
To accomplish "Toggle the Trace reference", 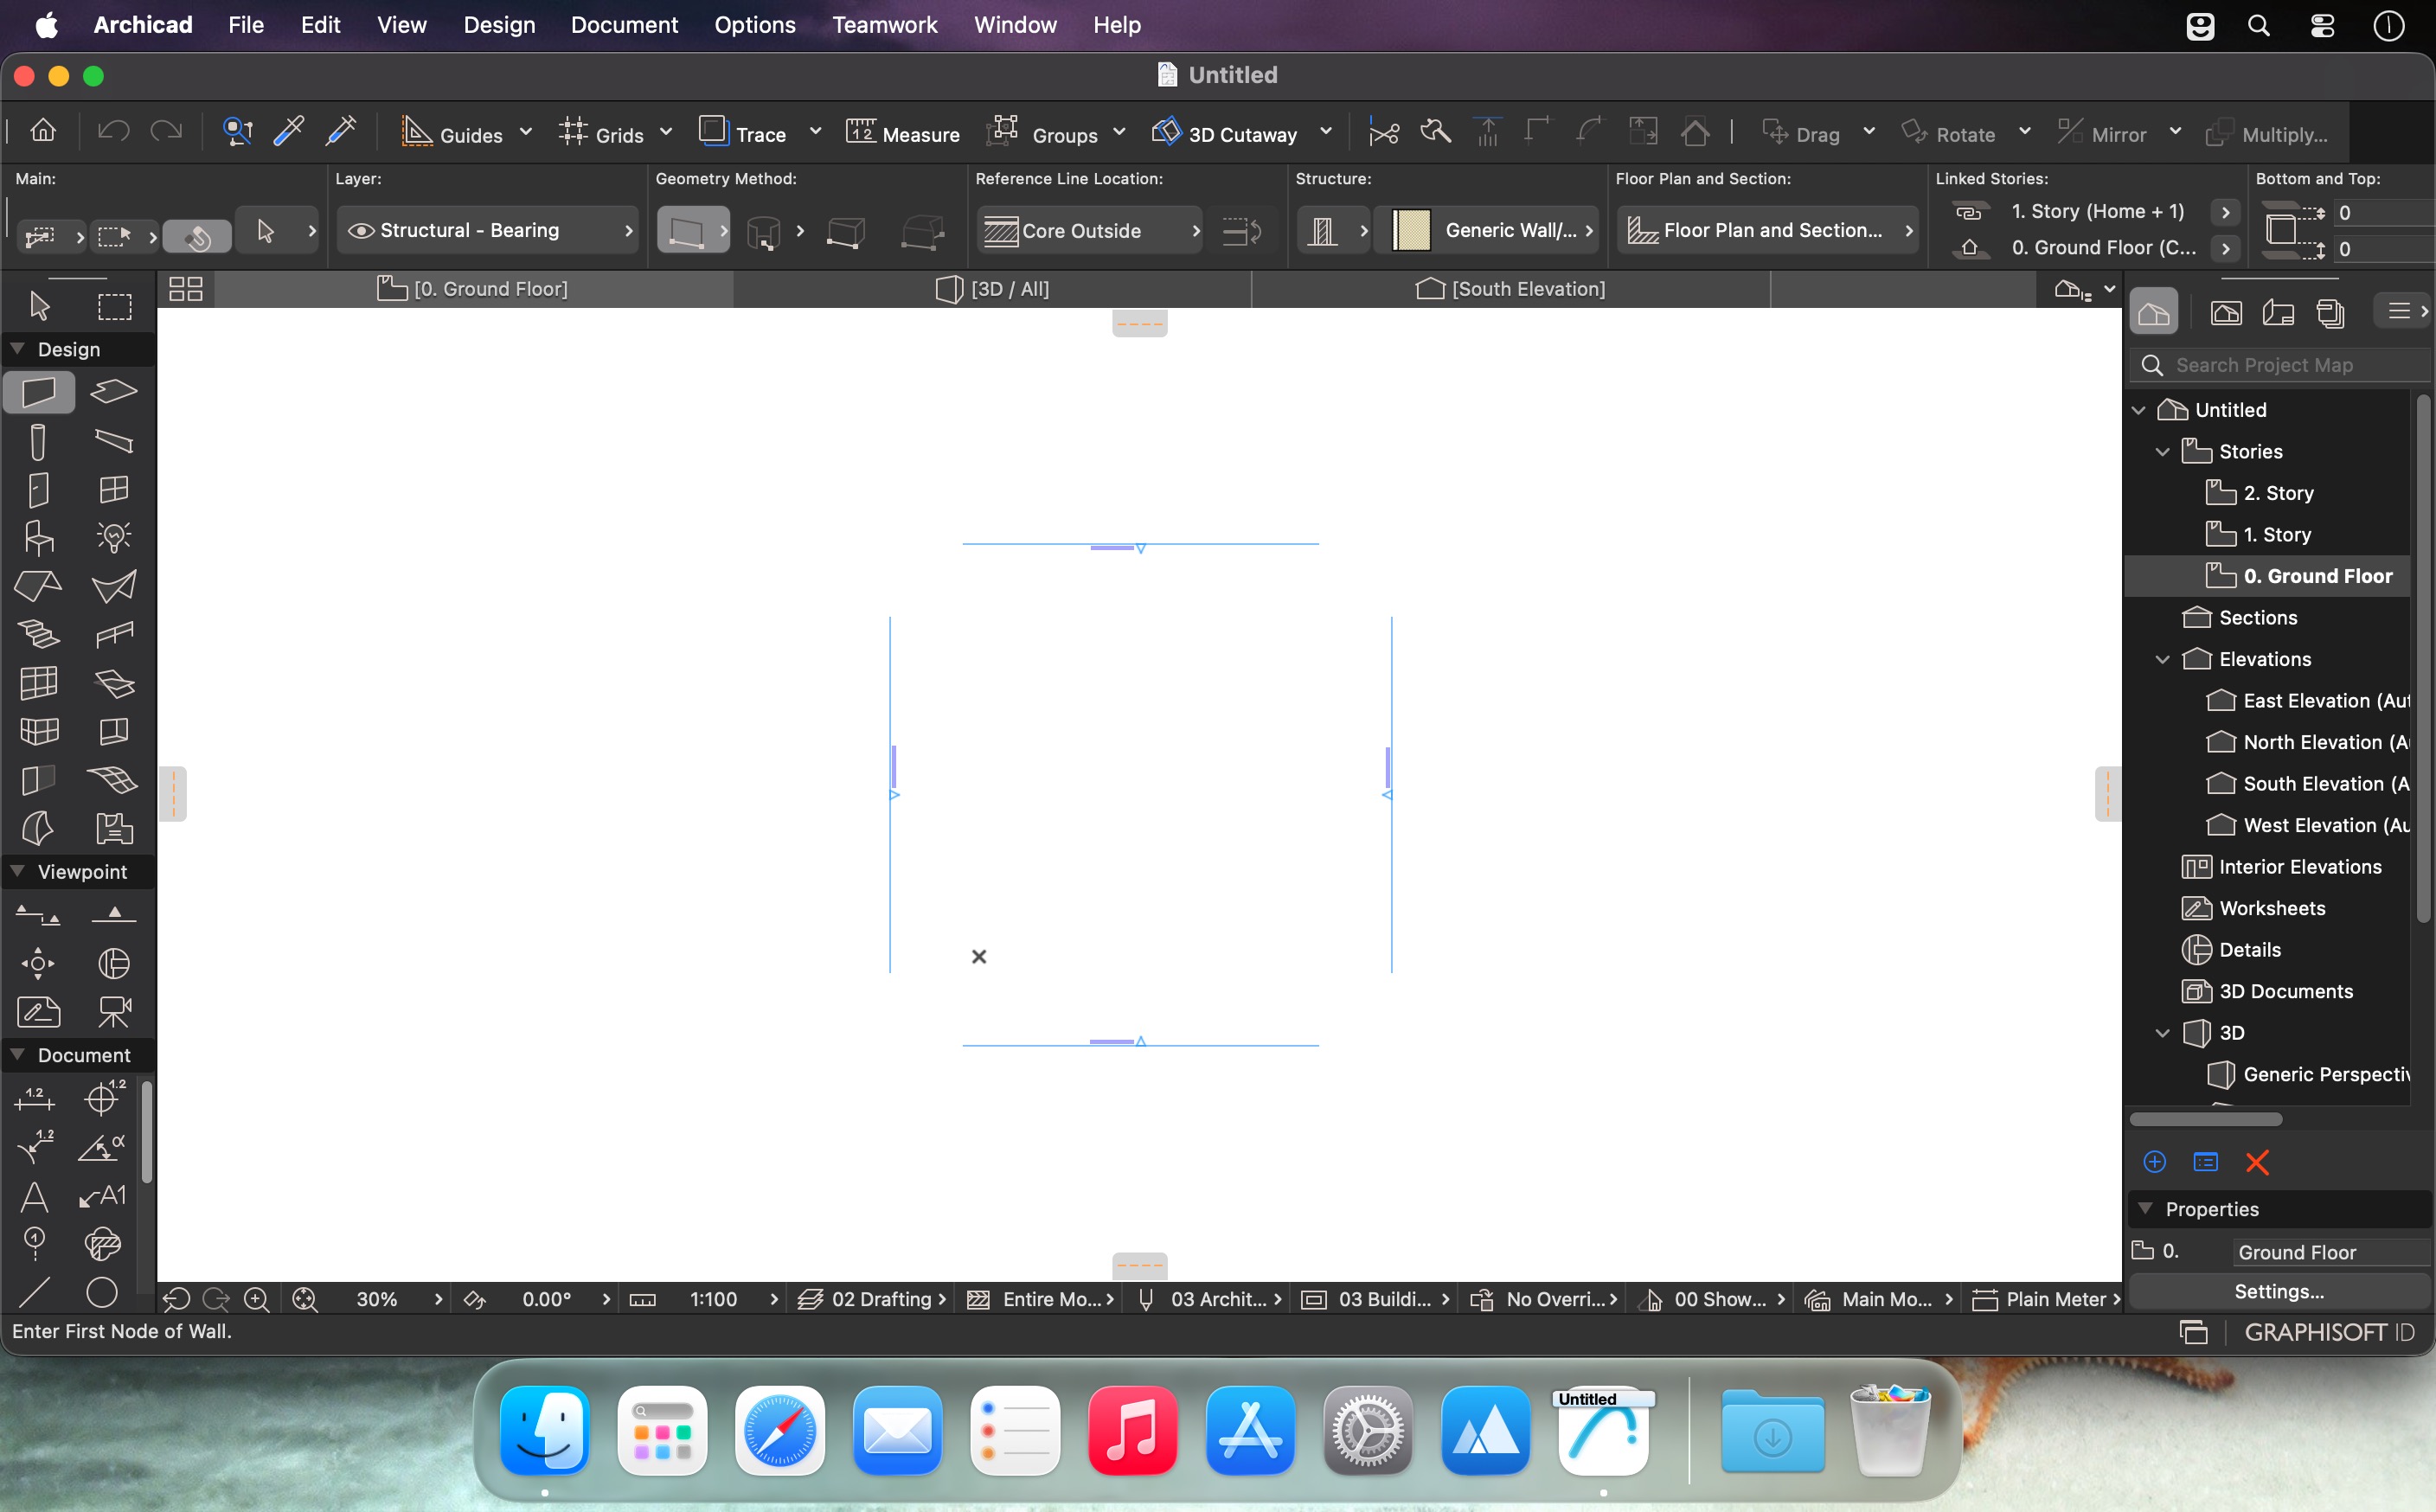I will [x=742, y=133].
